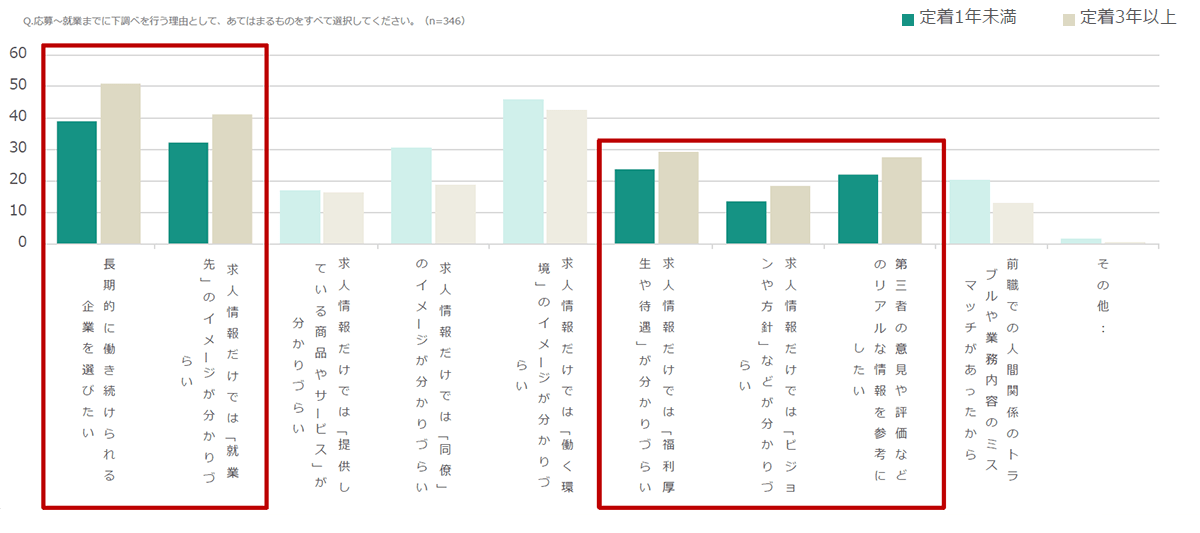
Task: Select the 定着3年以上 legend label text
Action: pos(1127,18)
